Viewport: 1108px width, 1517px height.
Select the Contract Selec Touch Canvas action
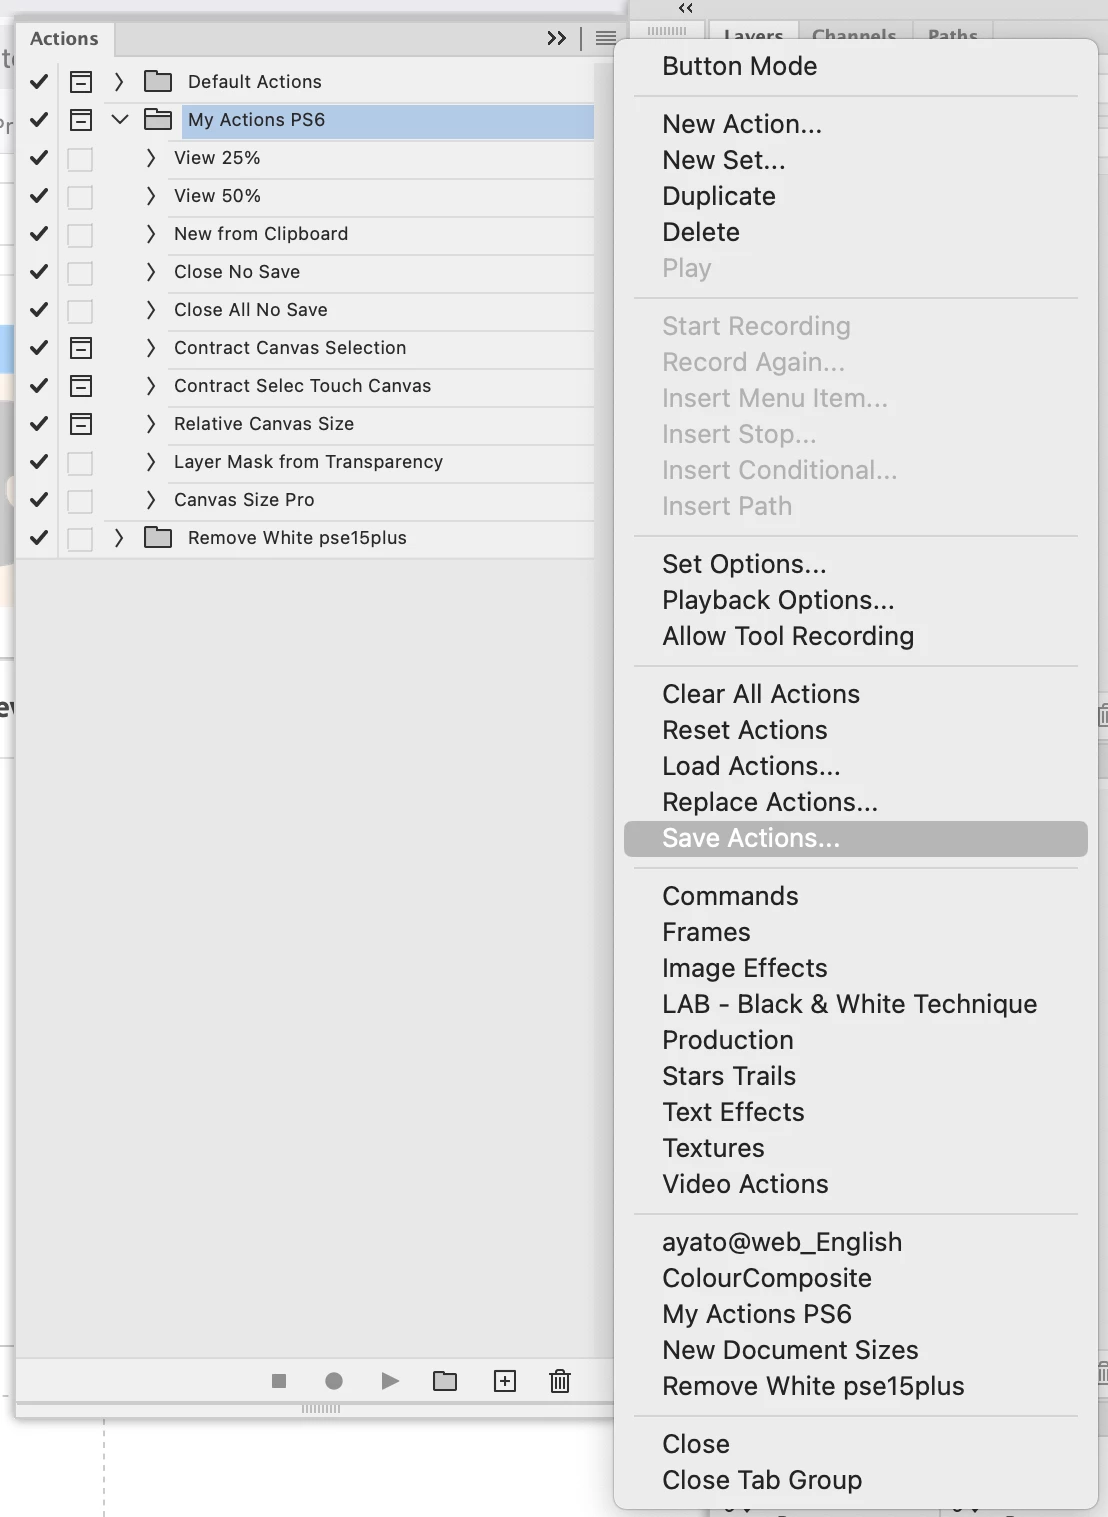pos(302,385)
